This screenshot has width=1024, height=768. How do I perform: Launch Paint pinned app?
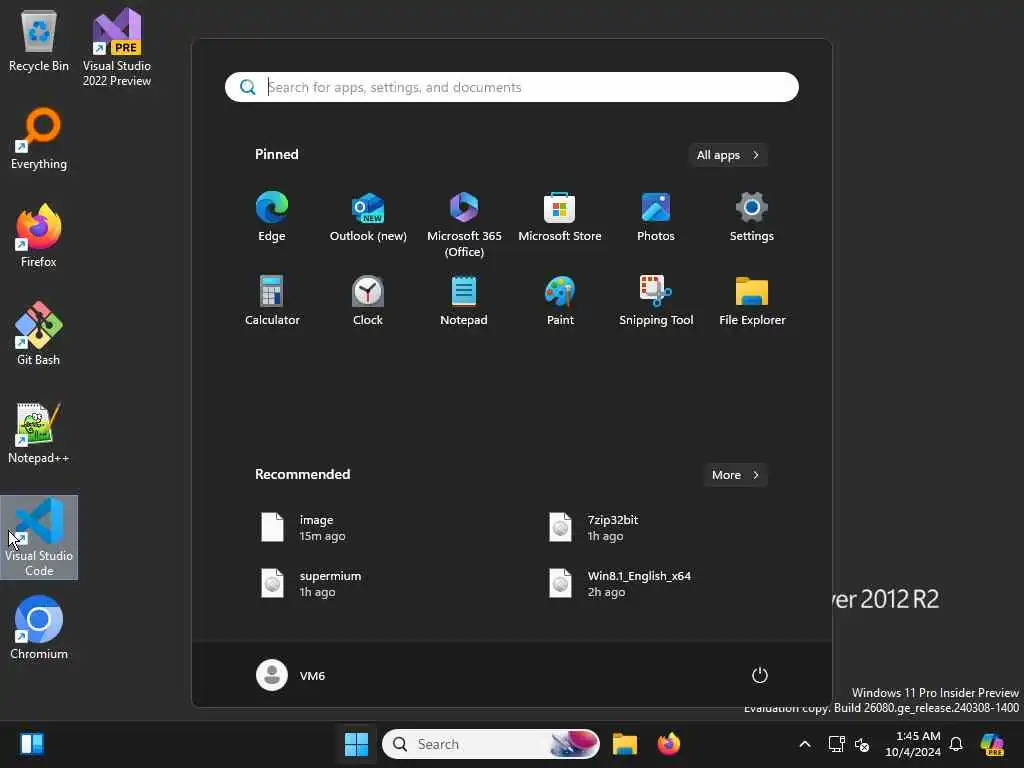pos(560,301)
